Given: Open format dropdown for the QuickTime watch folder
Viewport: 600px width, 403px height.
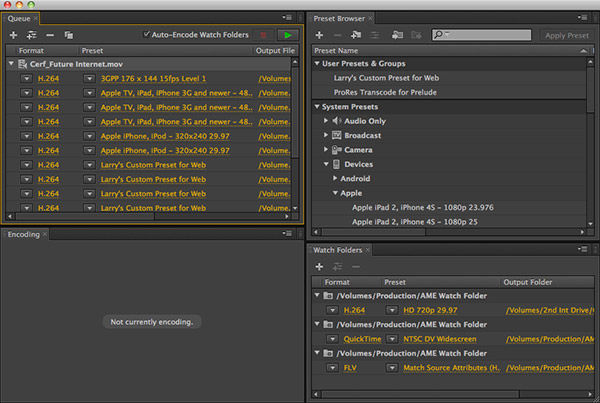Looking at the screenshot, I should (x=333, y=339).
